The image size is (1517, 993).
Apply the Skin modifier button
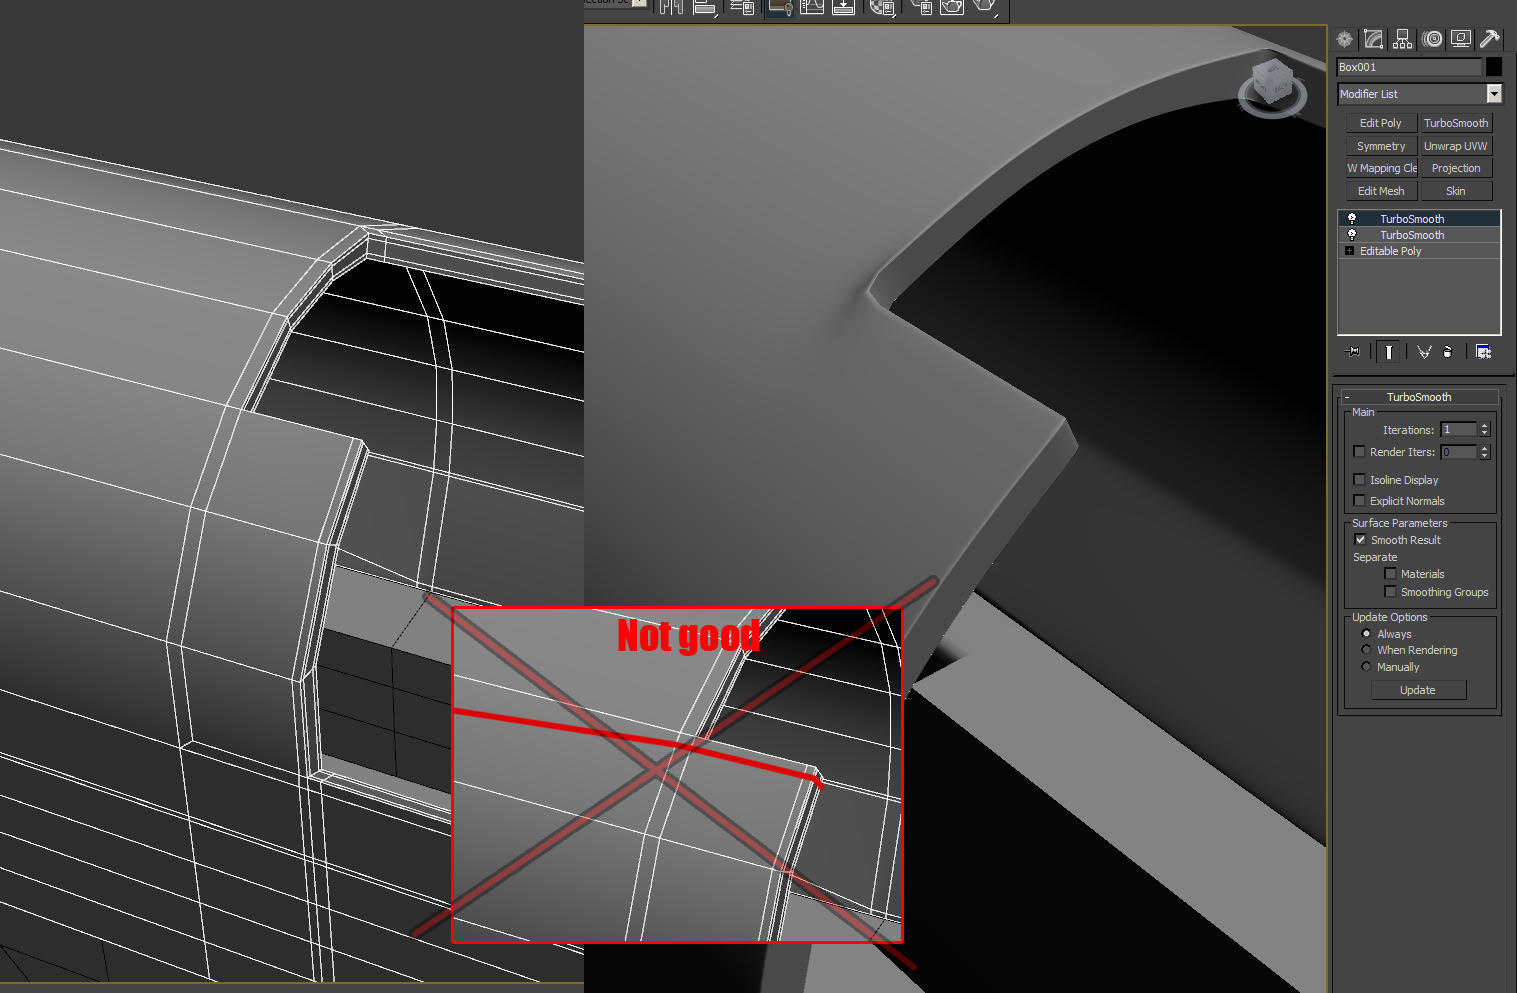(x=1456, y=191)
